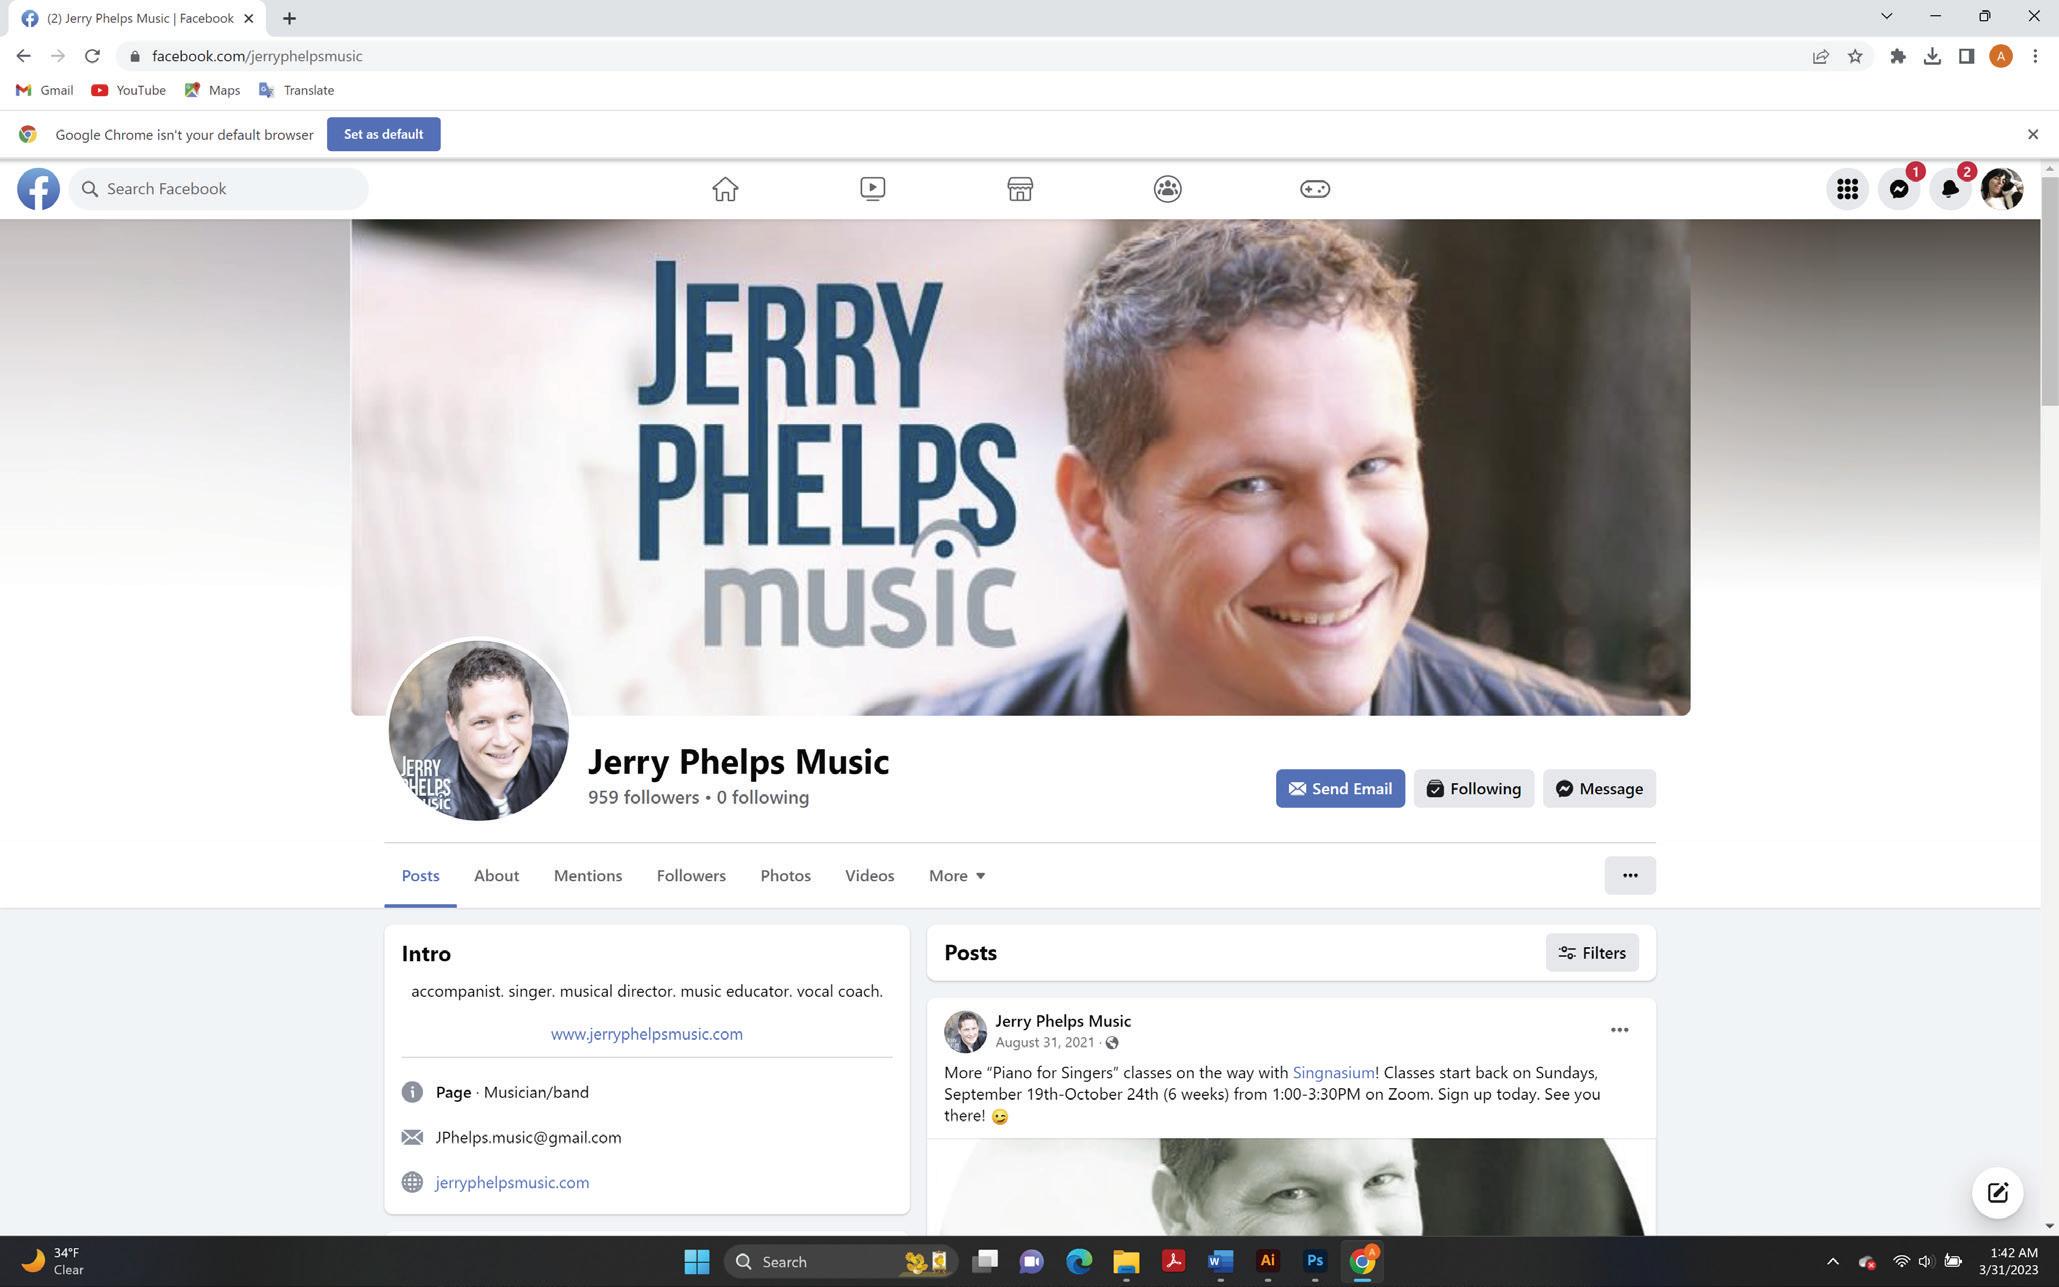
Task: Dismiss the default browser banner
Action: point(2032,134)
